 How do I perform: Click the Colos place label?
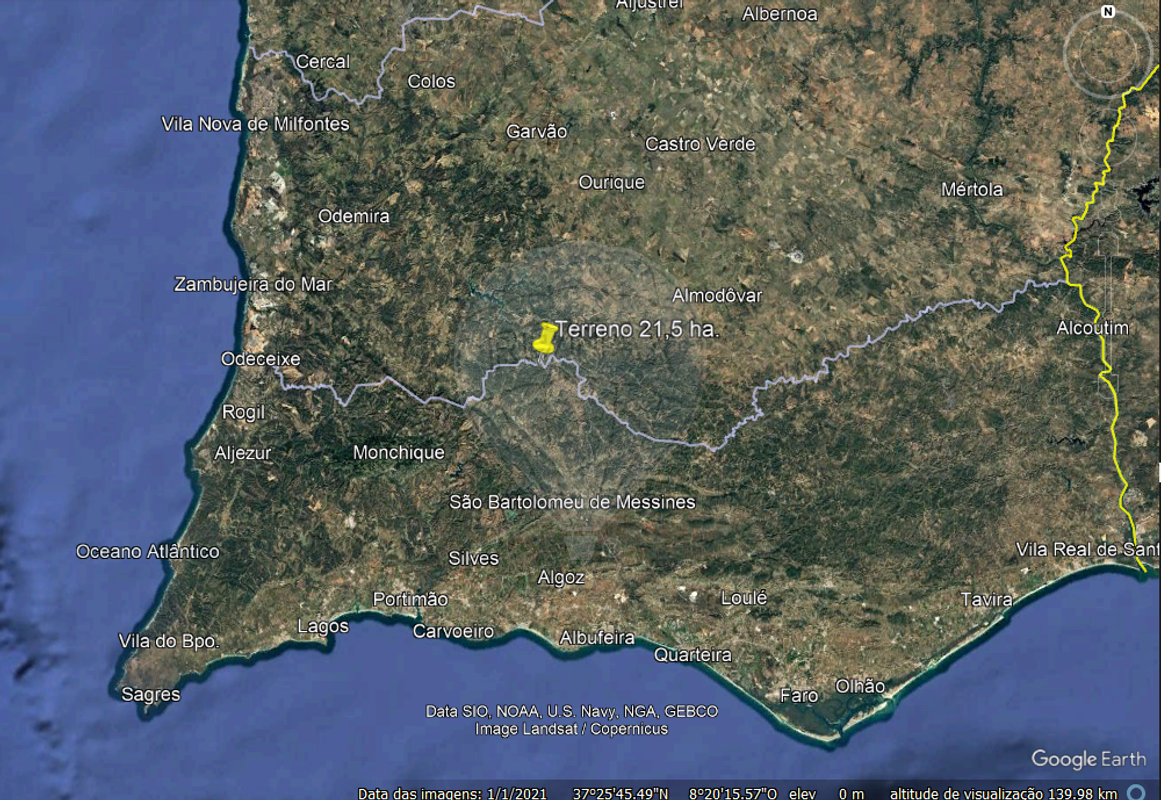coord(432,81)
